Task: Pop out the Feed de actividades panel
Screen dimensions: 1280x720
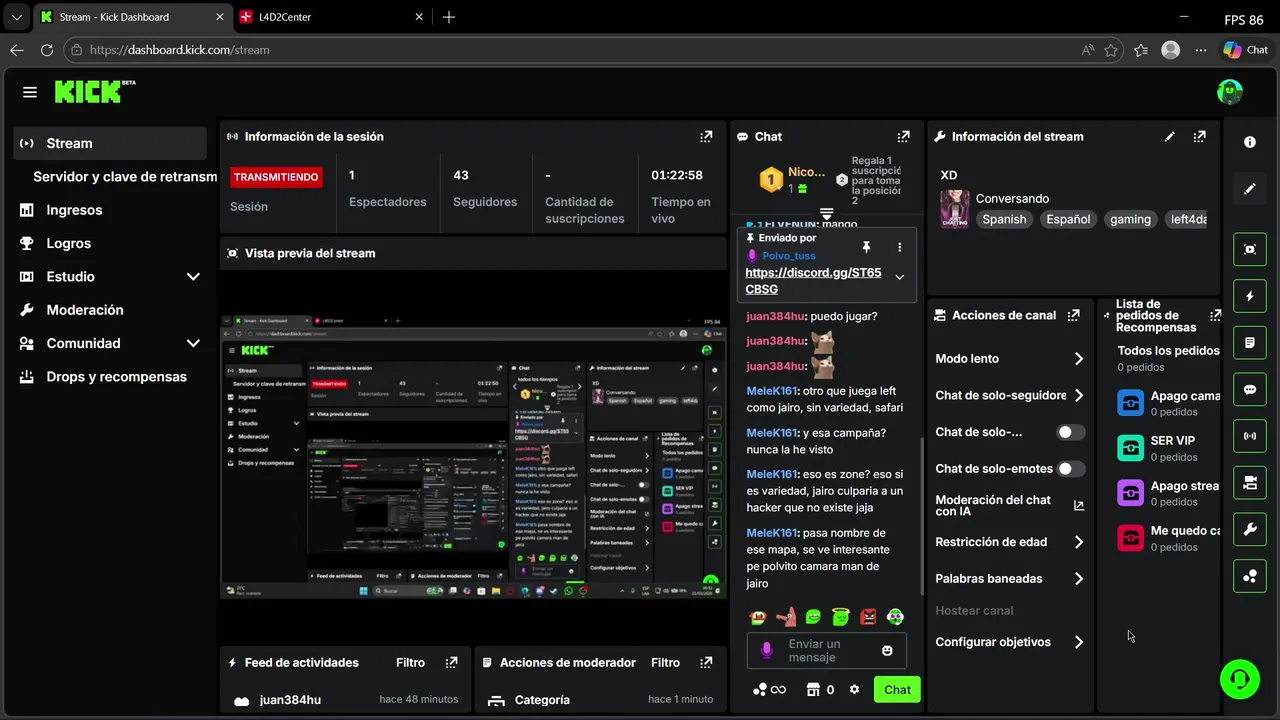Action: [452, 662]
